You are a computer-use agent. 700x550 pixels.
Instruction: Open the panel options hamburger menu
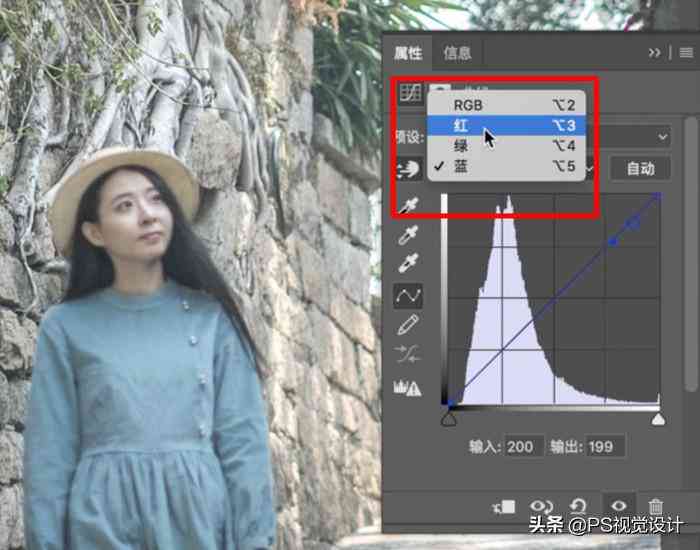point(686,53)
